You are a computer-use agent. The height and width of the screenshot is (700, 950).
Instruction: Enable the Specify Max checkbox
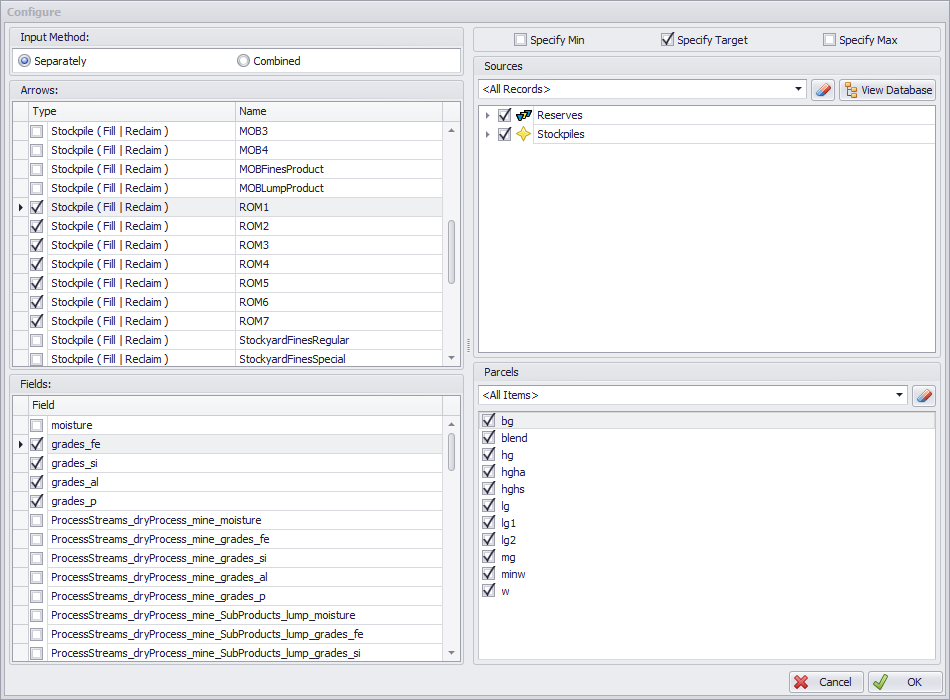pyautogui.click(x=829, y=40)
